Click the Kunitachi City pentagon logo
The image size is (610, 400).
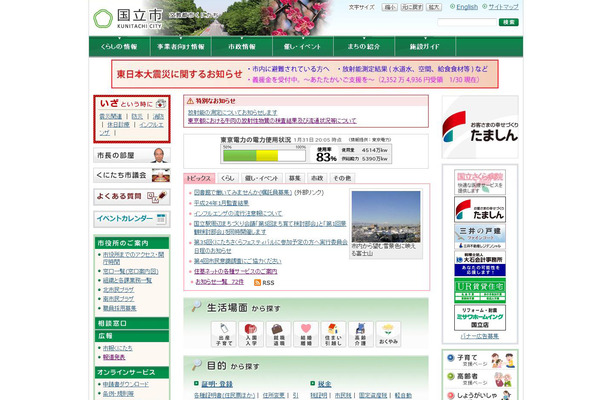pos(103,18)
